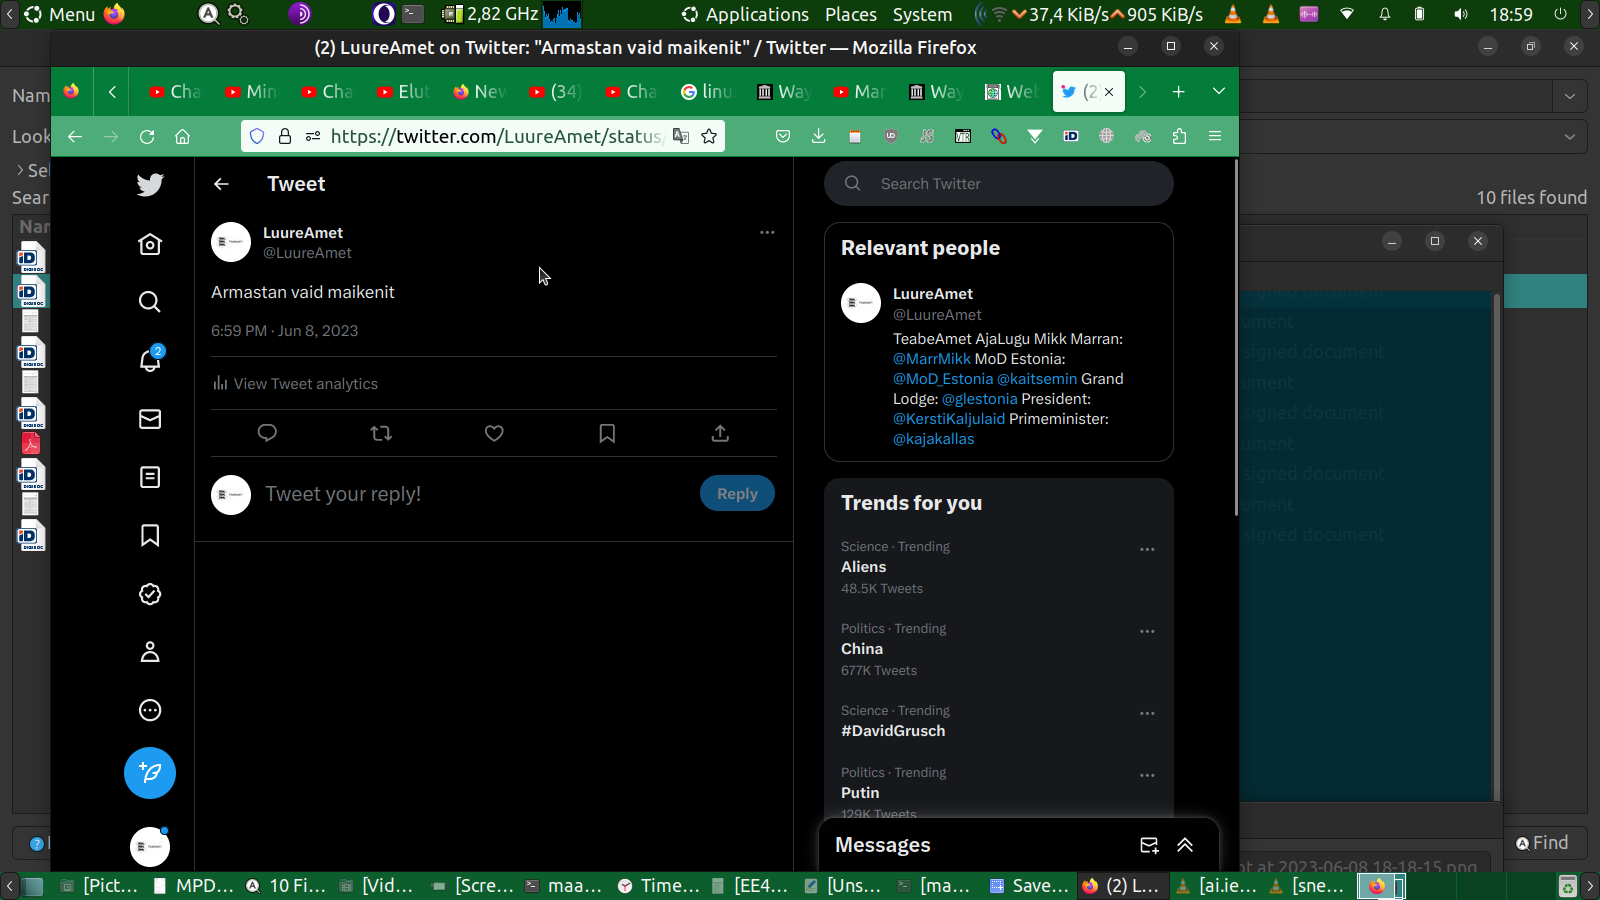Switch to the 'Elut' YouTube tab
1600x900 pixels.
[403, 91]
